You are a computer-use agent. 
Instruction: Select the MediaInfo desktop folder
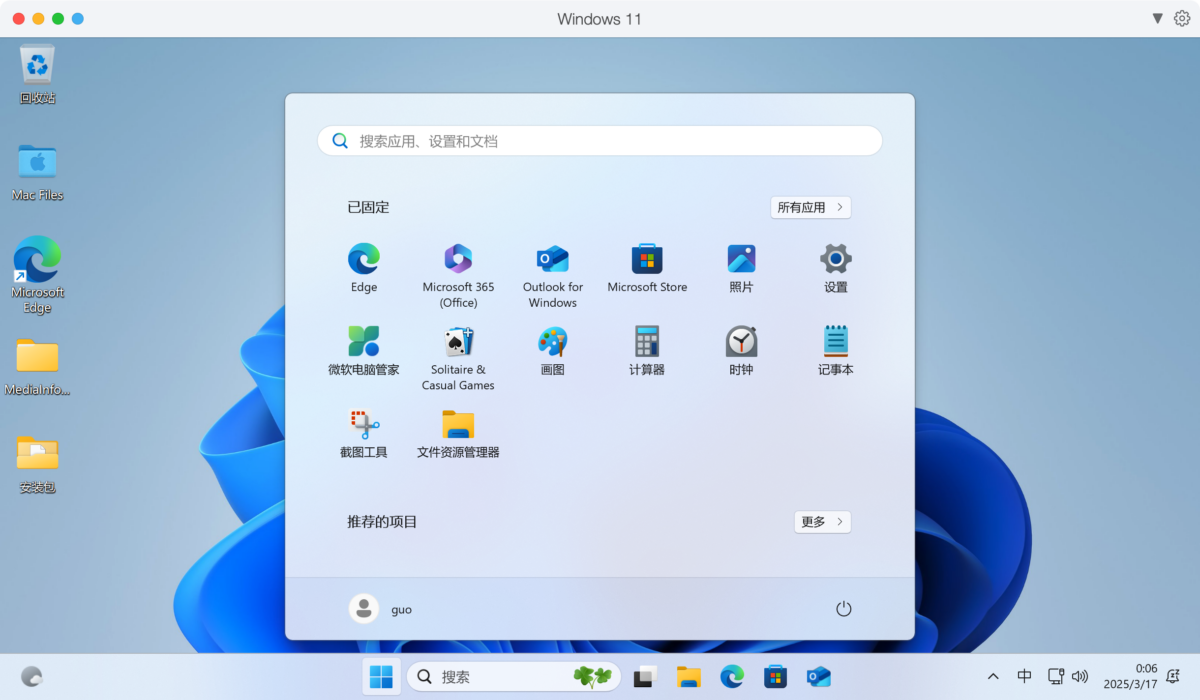coord(38,367)
